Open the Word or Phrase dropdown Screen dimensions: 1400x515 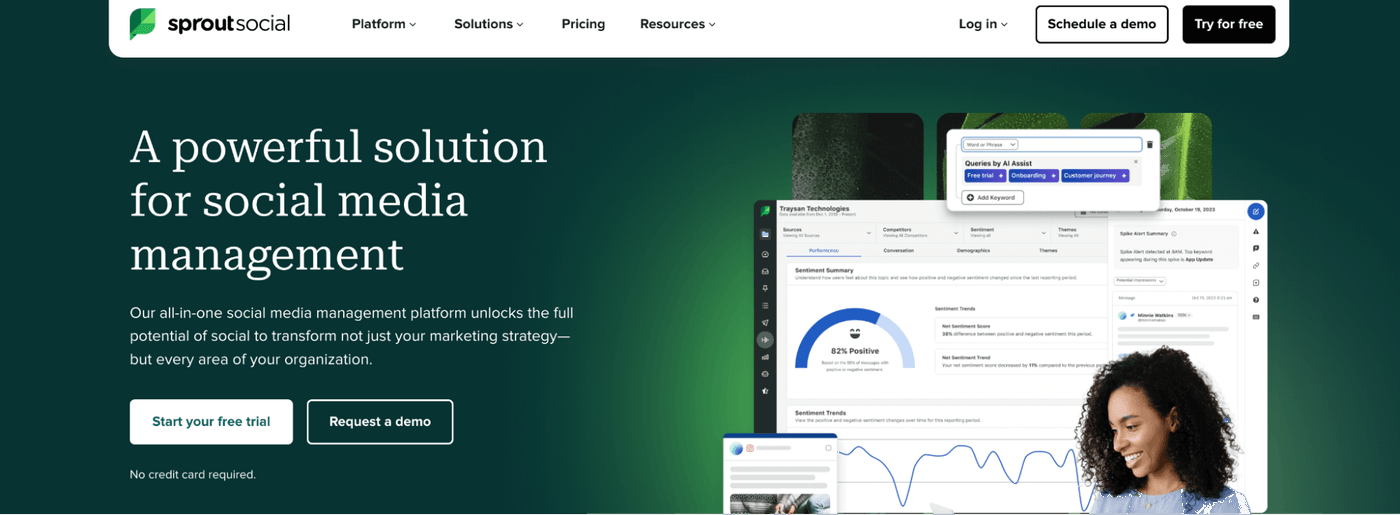point(990,145)
